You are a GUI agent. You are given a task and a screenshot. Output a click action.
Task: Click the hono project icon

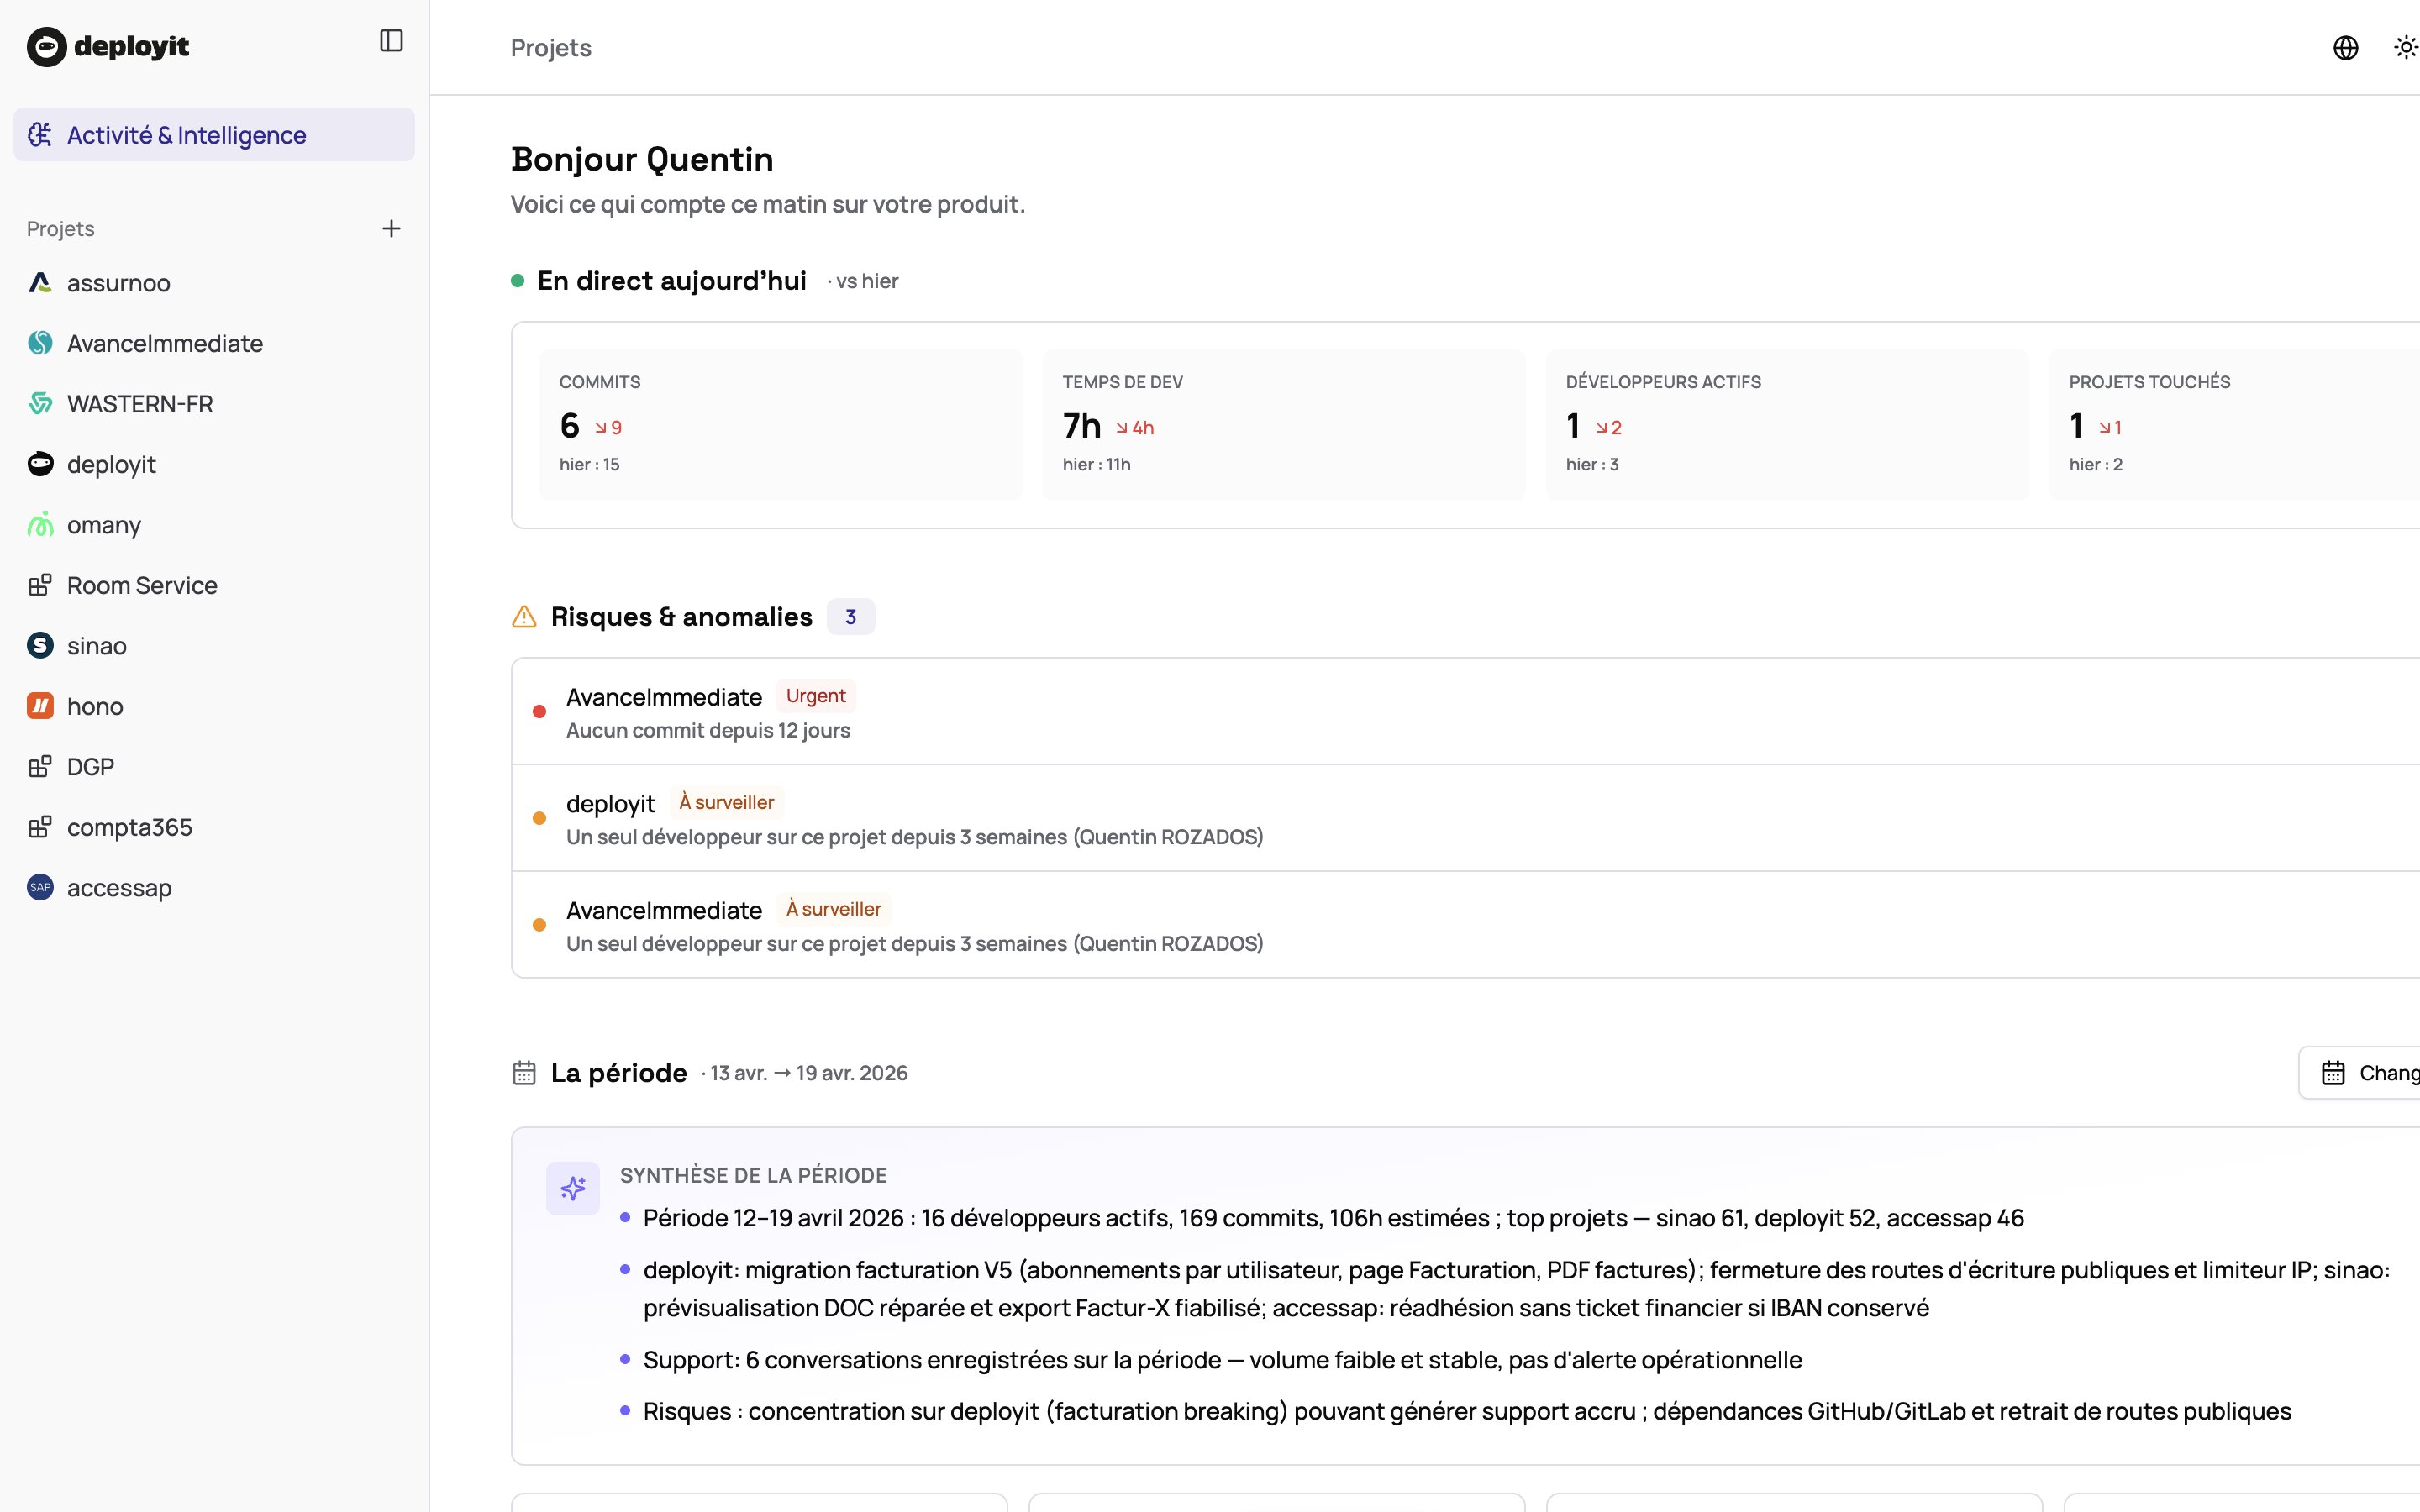click(40, 705)
